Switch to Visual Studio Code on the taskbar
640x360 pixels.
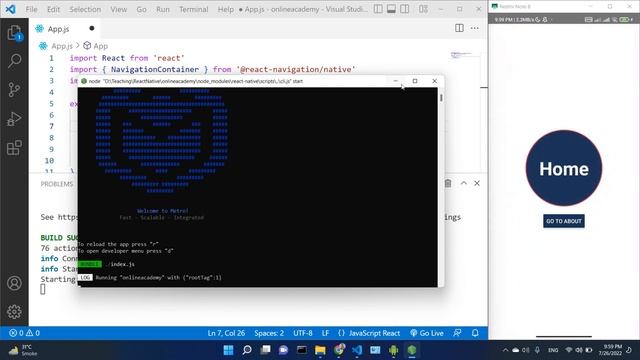click(357, 350)
